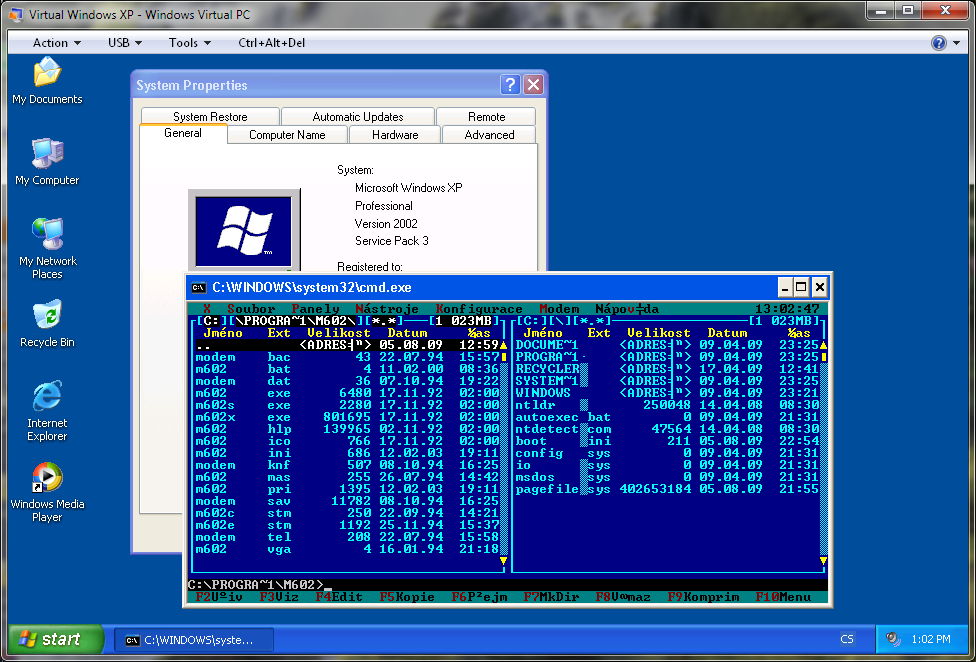Image resolution: width=976 pixels, height=662 pixels.
Task: Select the WINDOWS directory in right panel
Action: 667,393
